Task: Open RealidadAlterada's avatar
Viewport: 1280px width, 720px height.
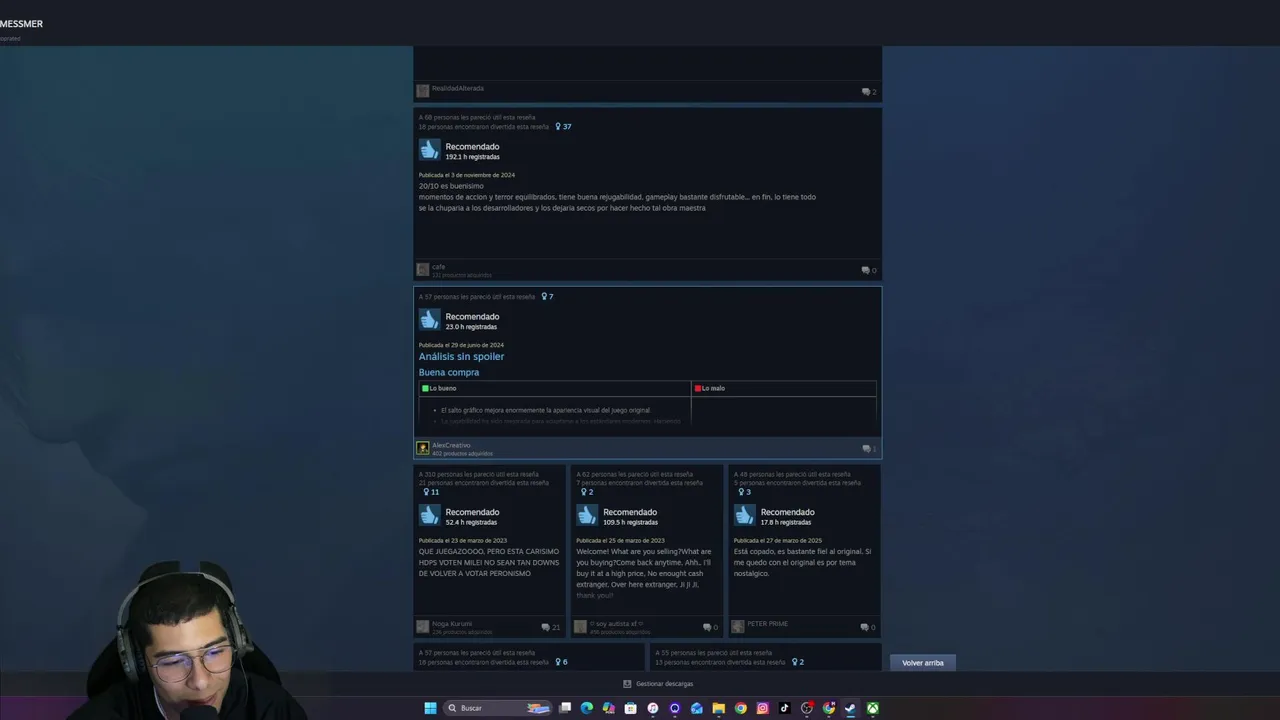Action: click(423, 91)
